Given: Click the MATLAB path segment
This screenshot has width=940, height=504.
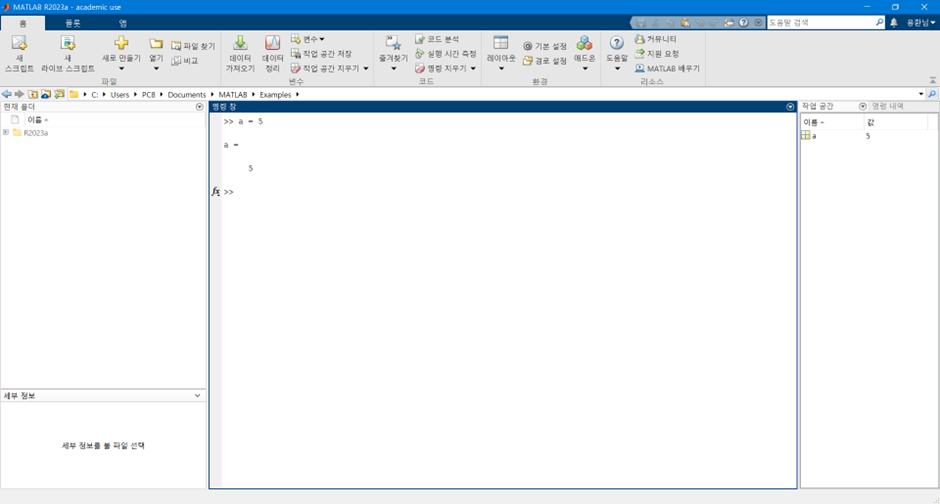Looking at the screenshot, I should coord(233,95).
